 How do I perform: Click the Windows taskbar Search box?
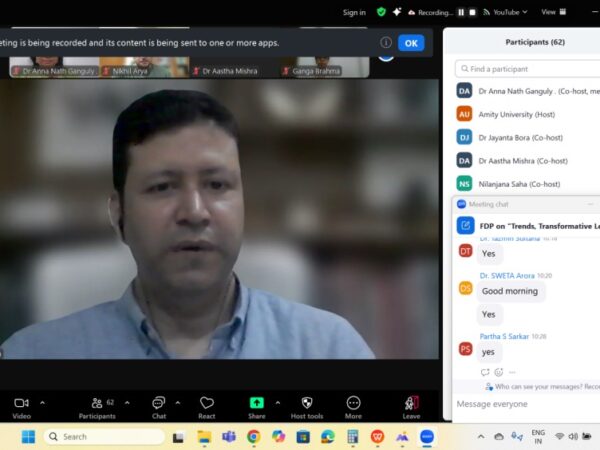coord(104,437)
